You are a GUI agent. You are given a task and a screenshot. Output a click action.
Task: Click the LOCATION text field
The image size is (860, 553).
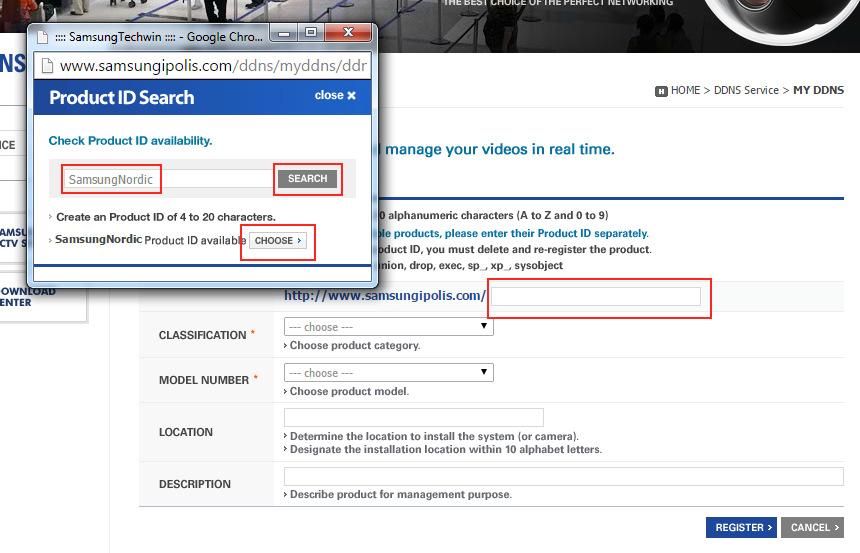click(414, 417)
